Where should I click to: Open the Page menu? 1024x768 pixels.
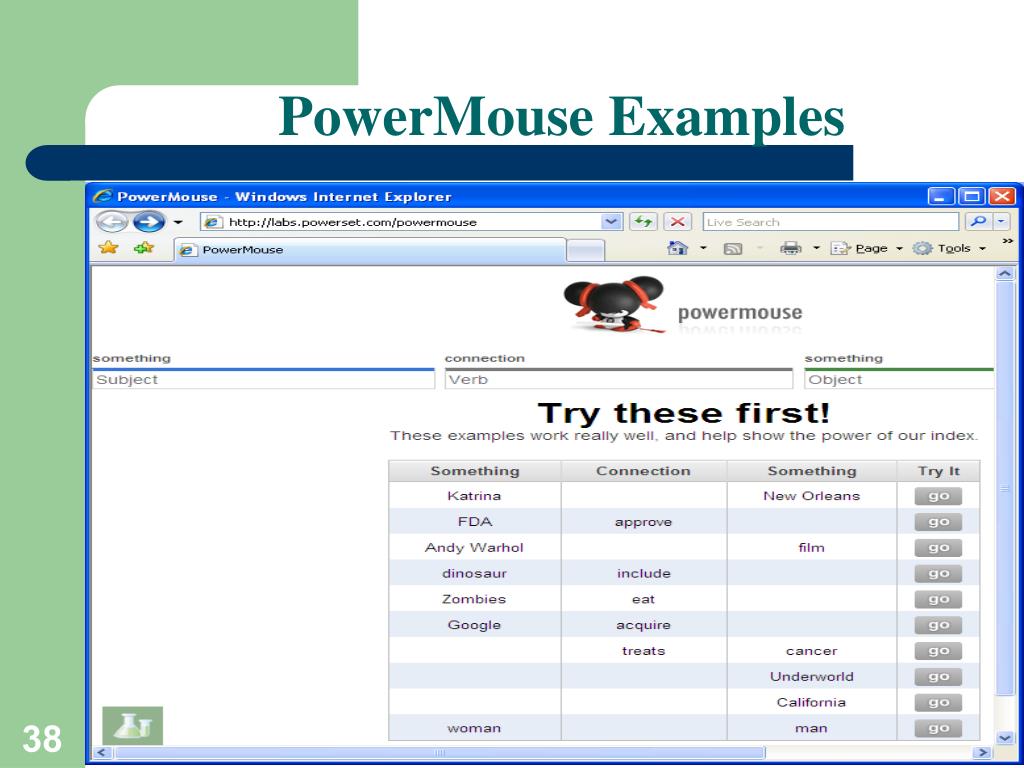[x=866, y=248]
